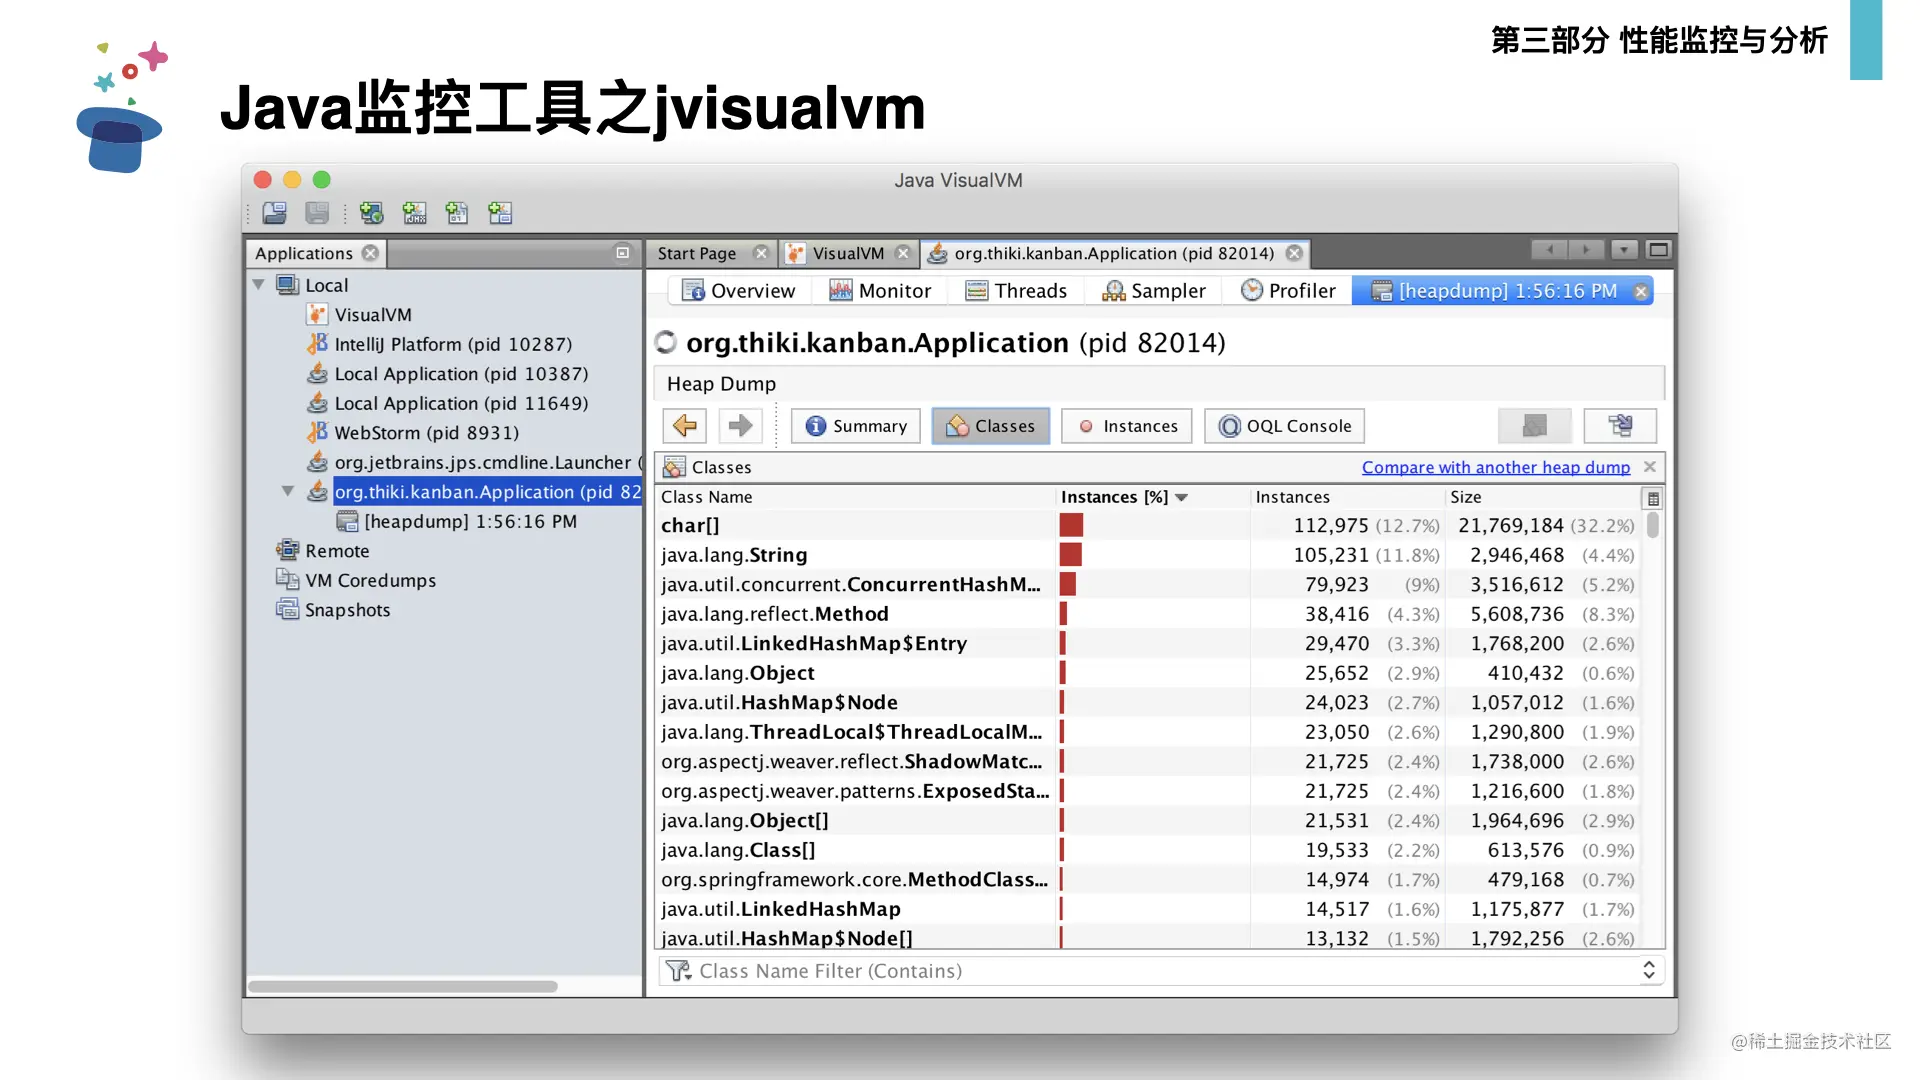
Task: Open the OQL Console
Action: click(1285, 426)
